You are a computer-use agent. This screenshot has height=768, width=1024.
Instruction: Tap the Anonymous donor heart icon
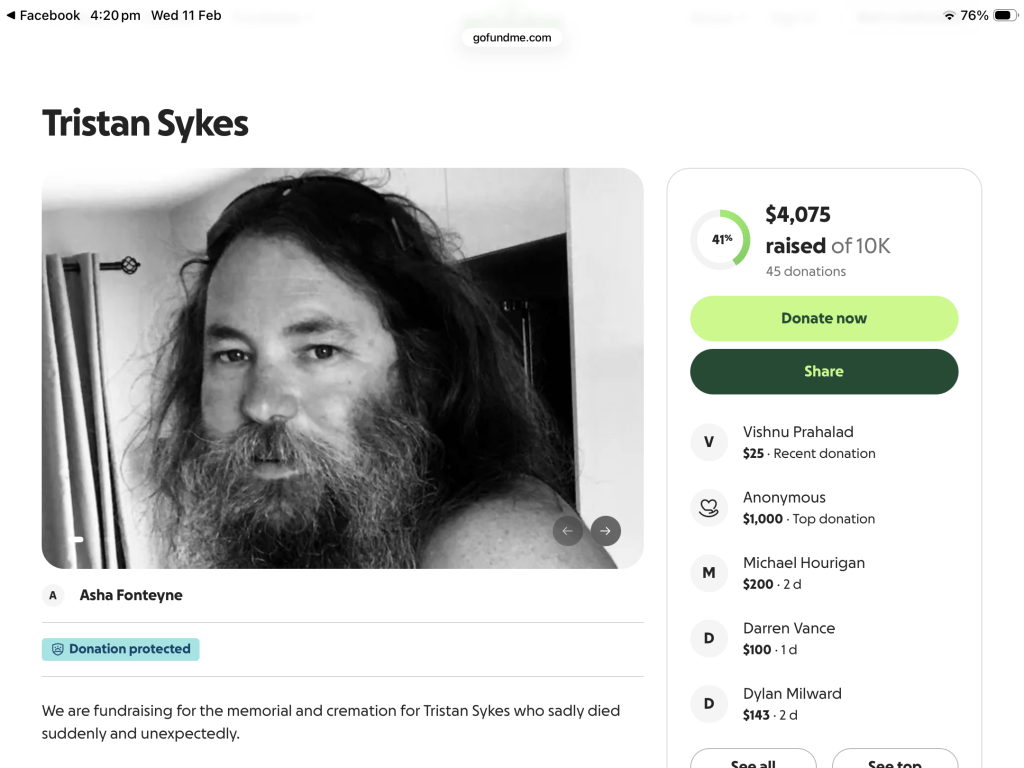click(x=709, y=508)
